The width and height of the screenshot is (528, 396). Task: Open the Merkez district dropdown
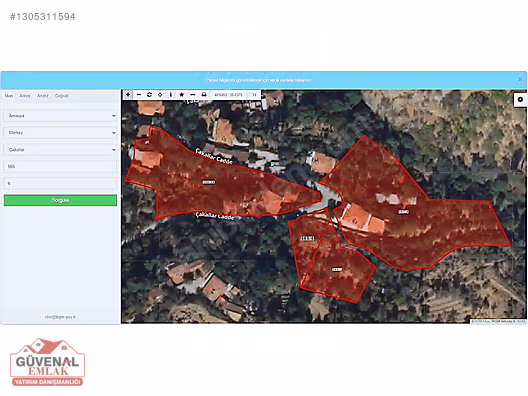60,133
